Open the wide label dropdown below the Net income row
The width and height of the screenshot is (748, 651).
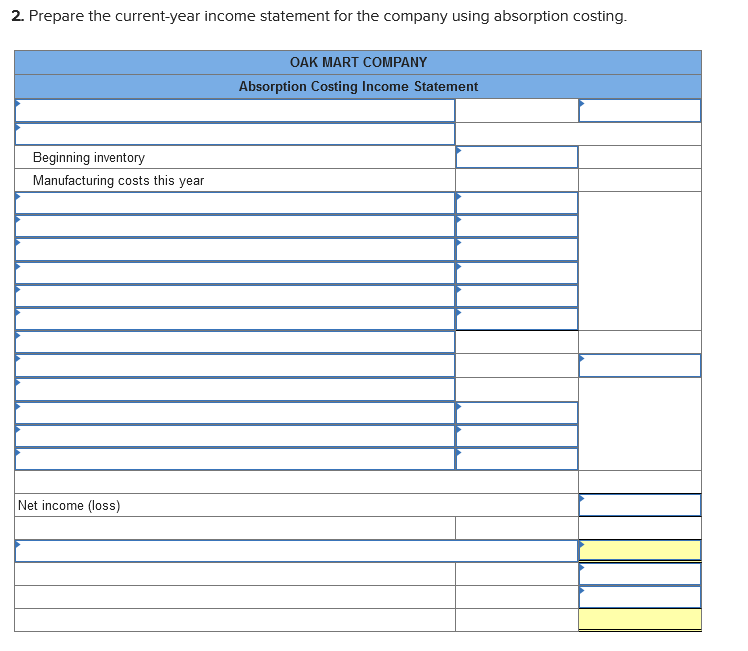(296, 551)
